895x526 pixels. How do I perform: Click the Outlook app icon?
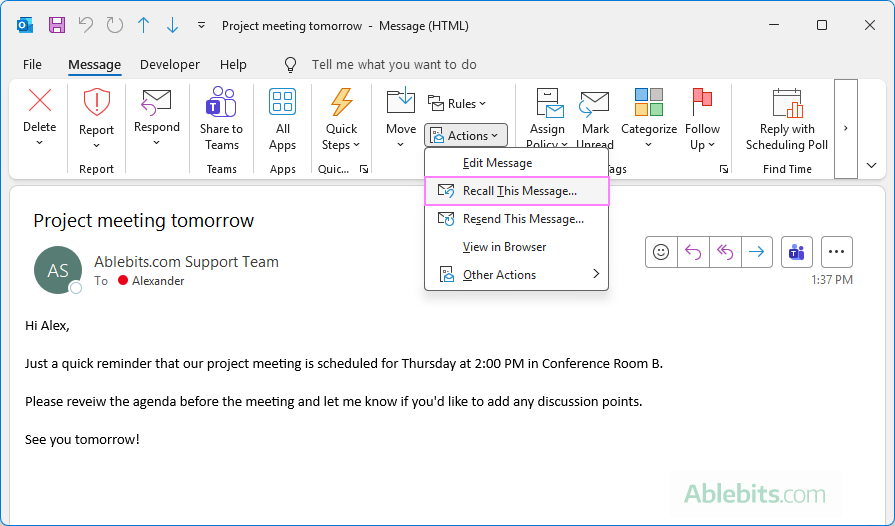coord(25,25)
